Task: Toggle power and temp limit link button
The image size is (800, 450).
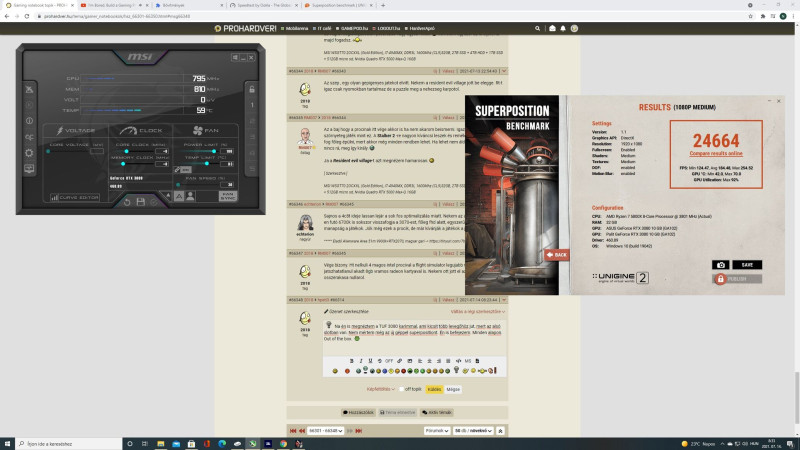Action: (x=183, y=169)
